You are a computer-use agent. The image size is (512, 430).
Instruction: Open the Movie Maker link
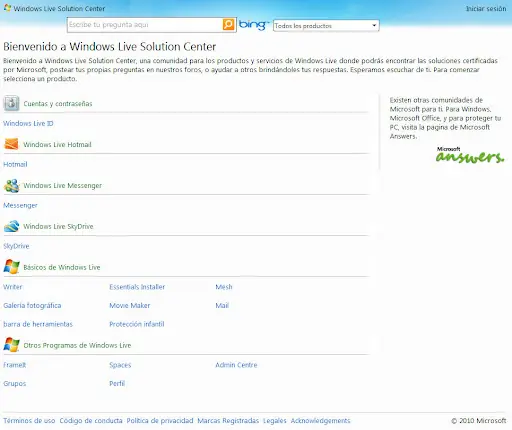click(x=130, y=305)
